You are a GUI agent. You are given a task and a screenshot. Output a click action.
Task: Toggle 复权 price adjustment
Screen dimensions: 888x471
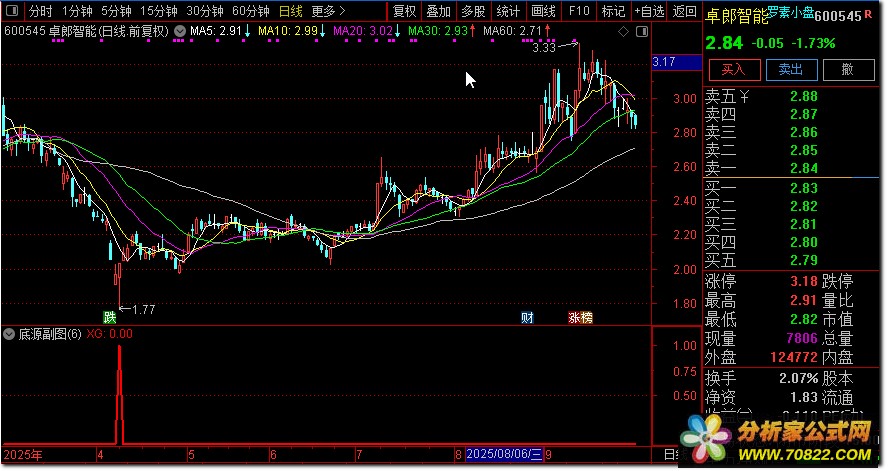[x=404, y=12]
